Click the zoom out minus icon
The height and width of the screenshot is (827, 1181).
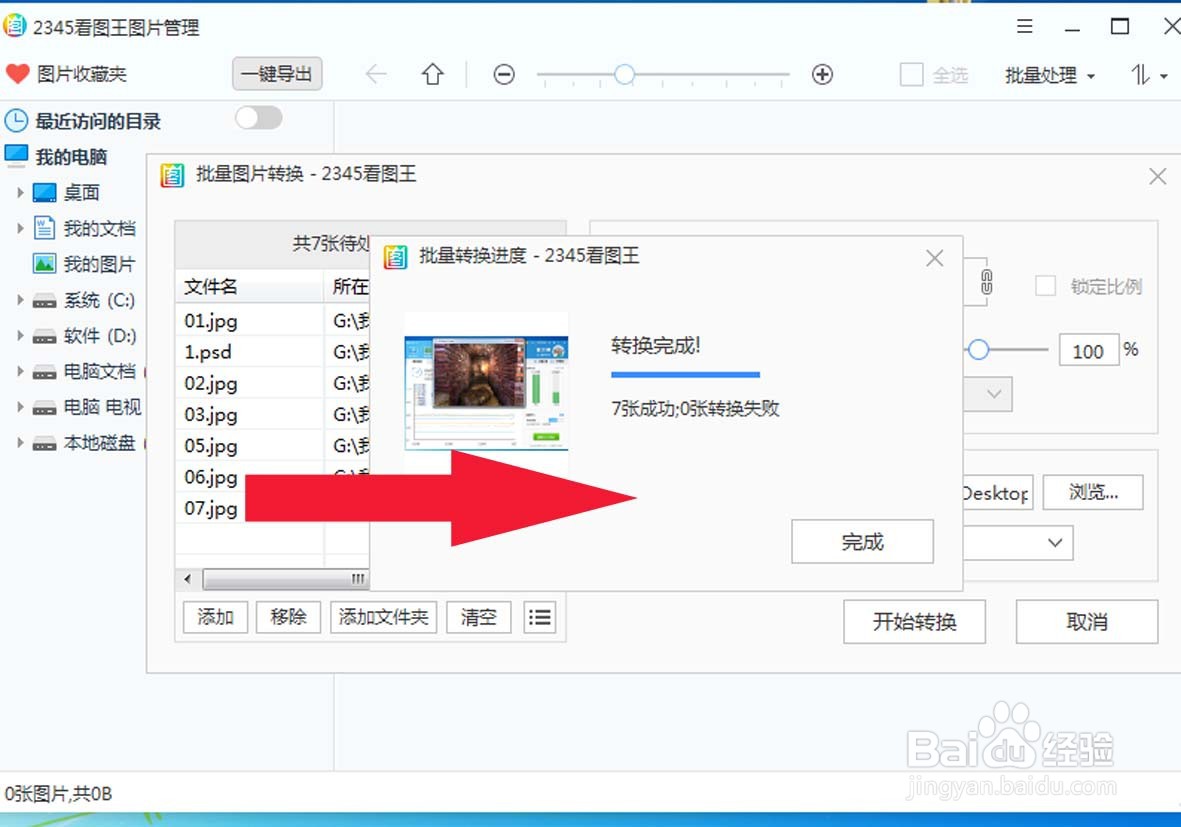coord(504,75)
